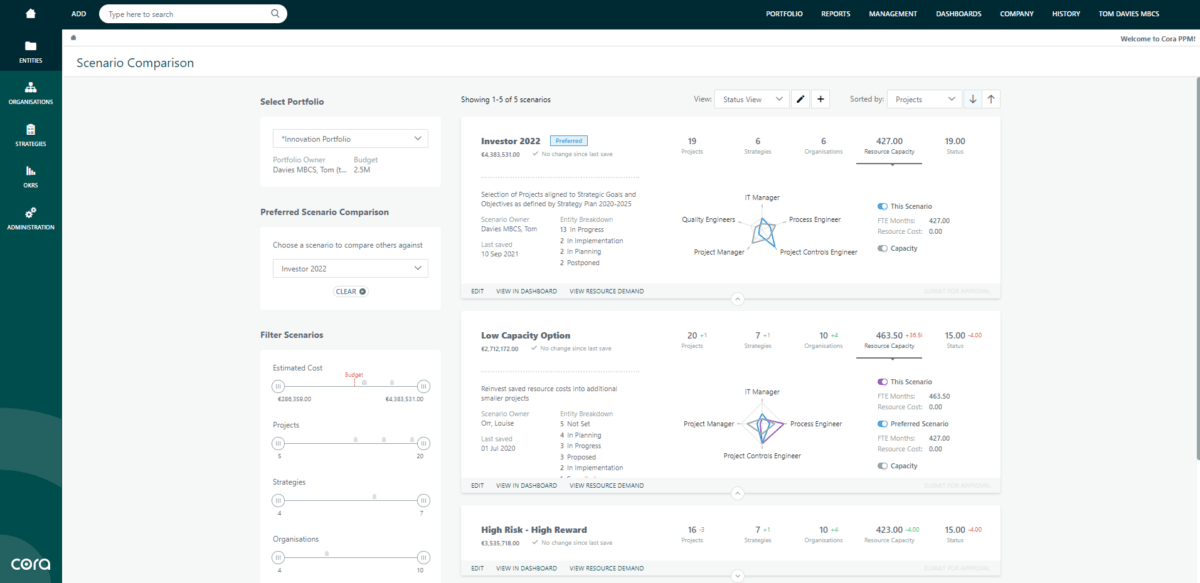Toggle This Scenario switch on Low Capacity Option
Image resolution: width=1200 pixels, height=583 pixels.
(x=883, y=382)
